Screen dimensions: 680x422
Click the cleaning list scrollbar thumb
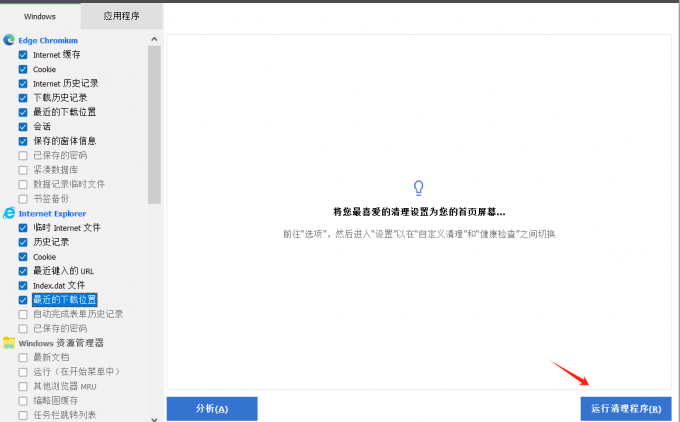click(x=154, y=125)
